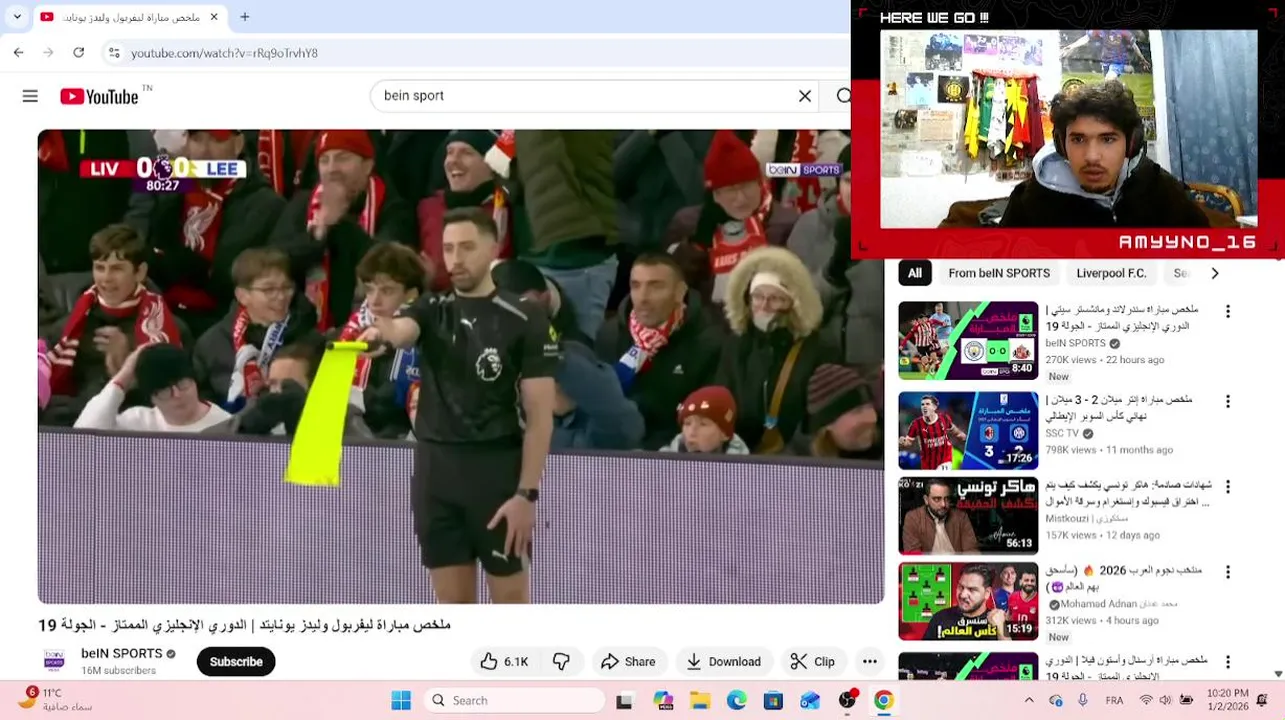The image size is (1285, 720).
Task: Select the 'From beIN SPORTS' chip
Action: pos(999,273)
